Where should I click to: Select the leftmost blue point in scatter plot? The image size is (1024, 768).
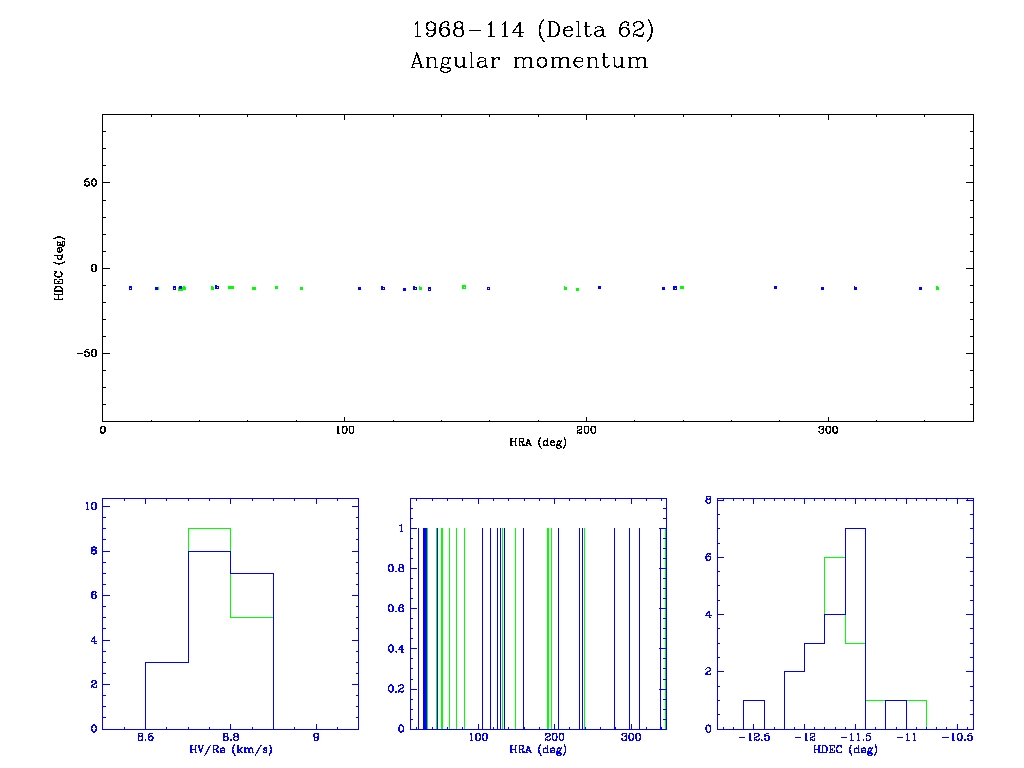(x=131, y=288)
